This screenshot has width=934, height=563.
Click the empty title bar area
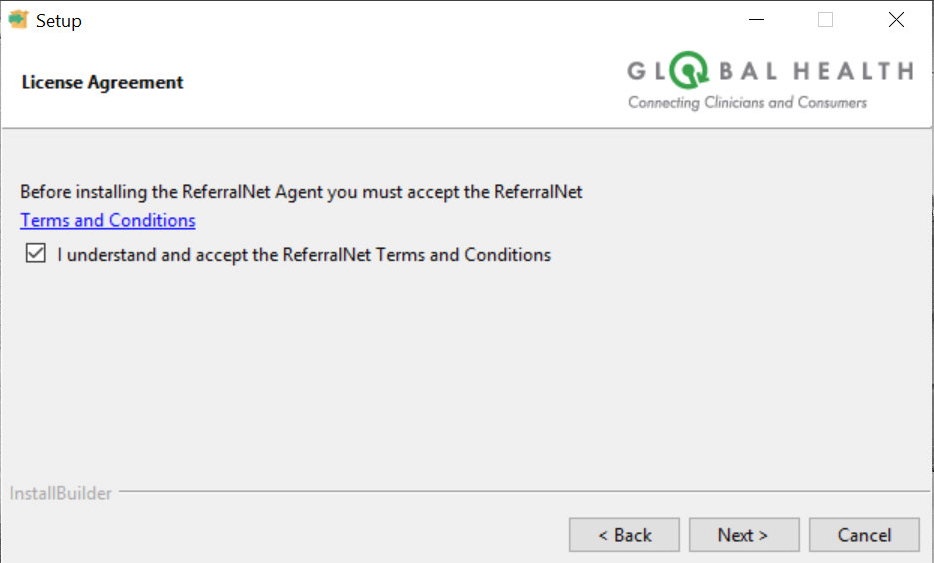[400, 20]
